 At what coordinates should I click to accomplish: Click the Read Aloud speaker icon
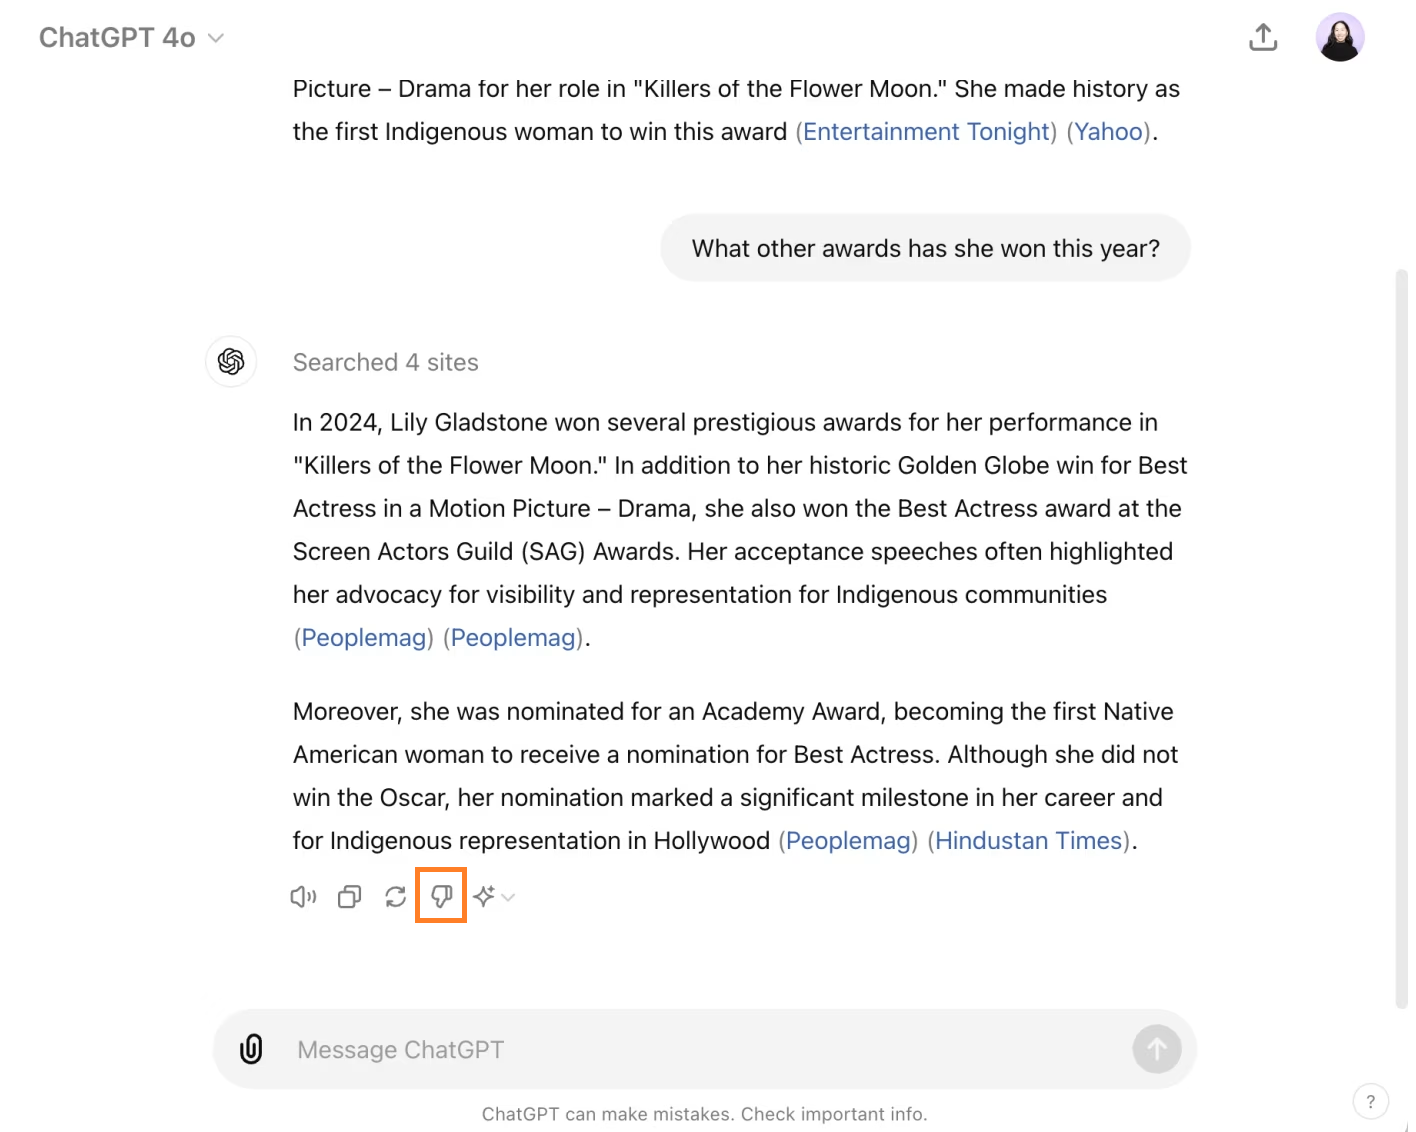303,897
